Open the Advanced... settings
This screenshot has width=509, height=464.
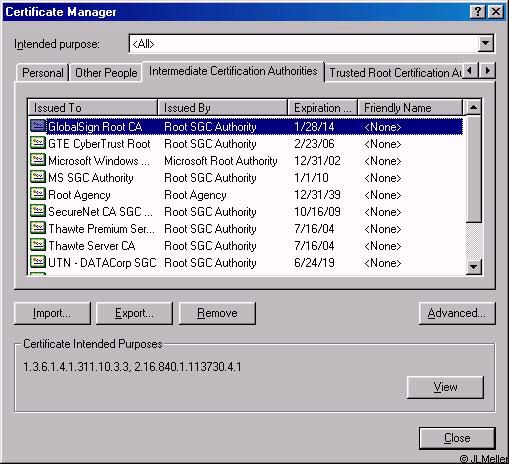tap(457, 313)
